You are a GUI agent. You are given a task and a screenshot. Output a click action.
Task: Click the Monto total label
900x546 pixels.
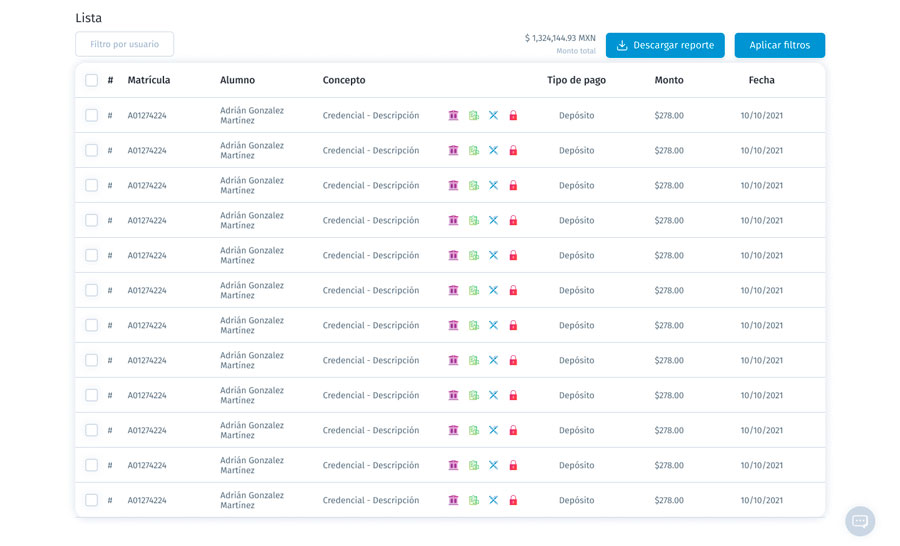pos(576,51)
